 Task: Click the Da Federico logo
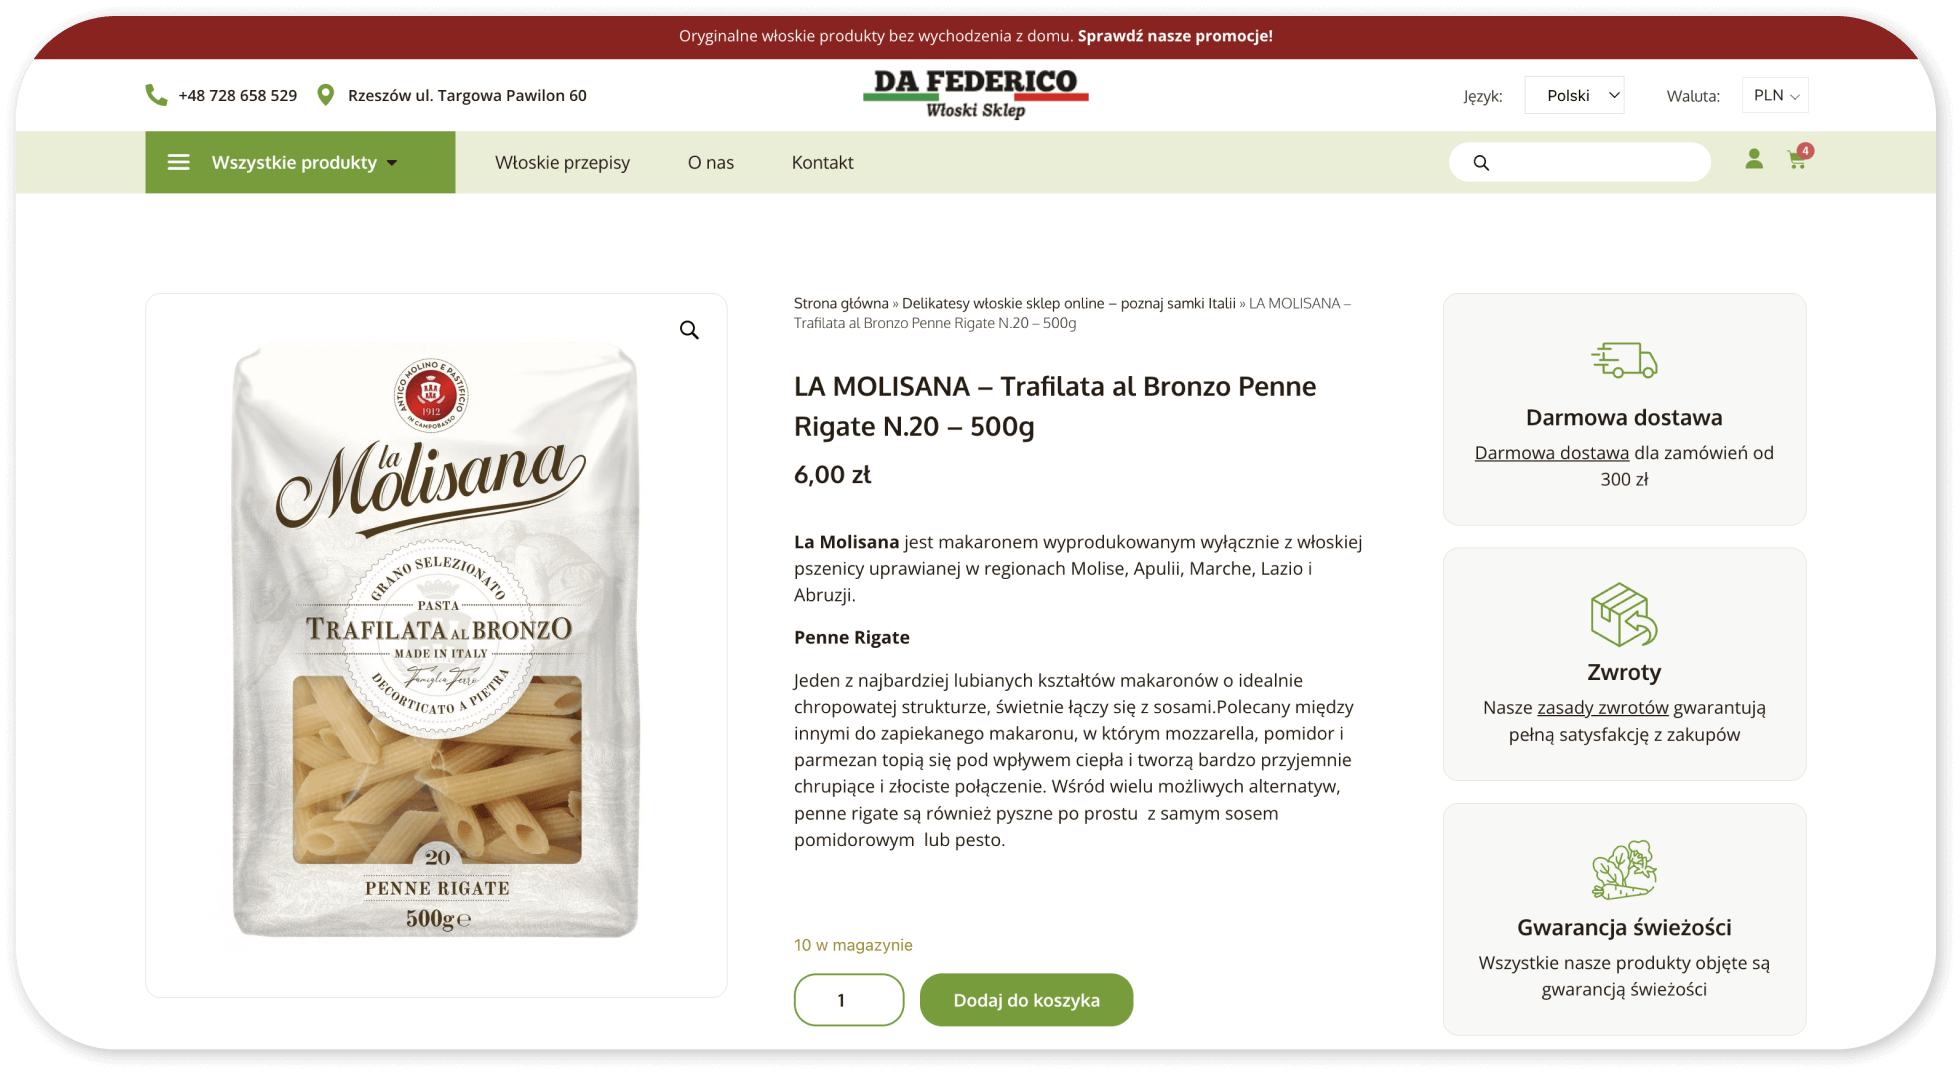pyautogui.click(x=976, y=94)
